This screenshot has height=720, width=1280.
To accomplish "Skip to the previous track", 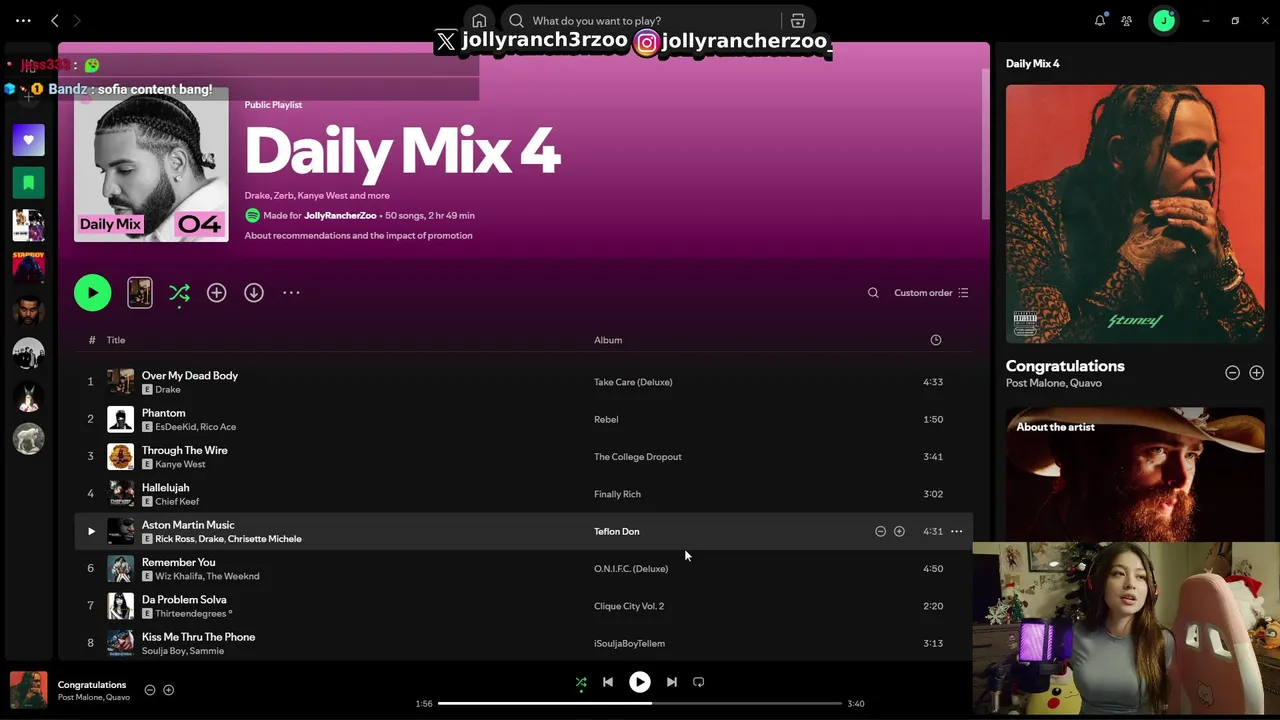I will [608, 682].
